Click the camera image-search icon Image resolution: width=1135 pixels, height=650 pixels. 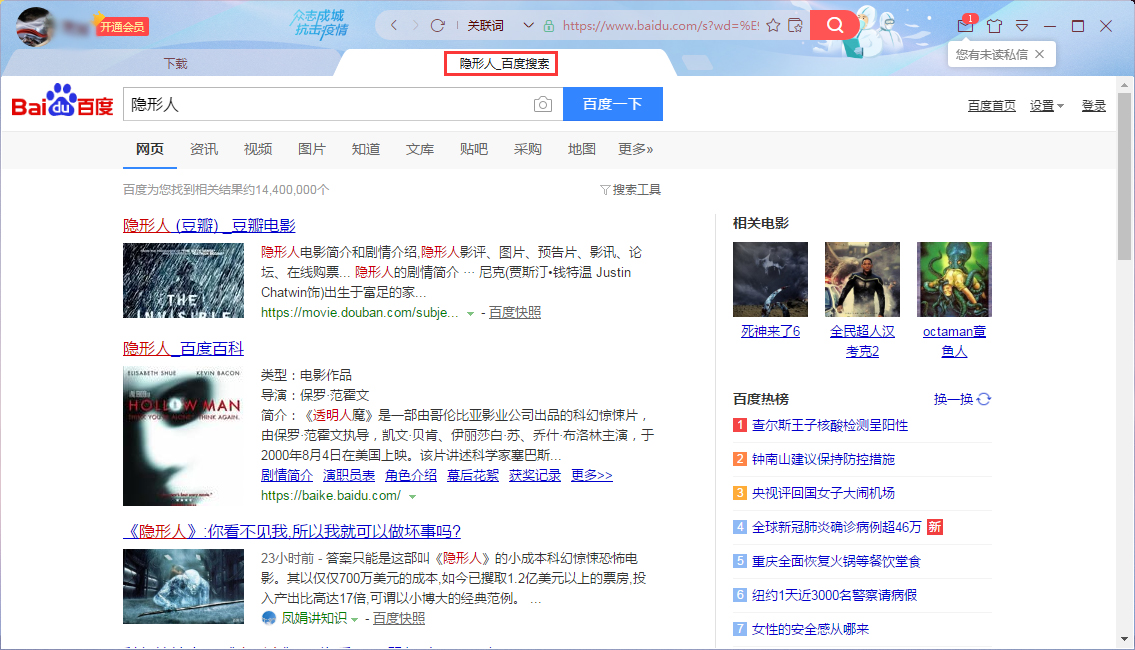542,104
